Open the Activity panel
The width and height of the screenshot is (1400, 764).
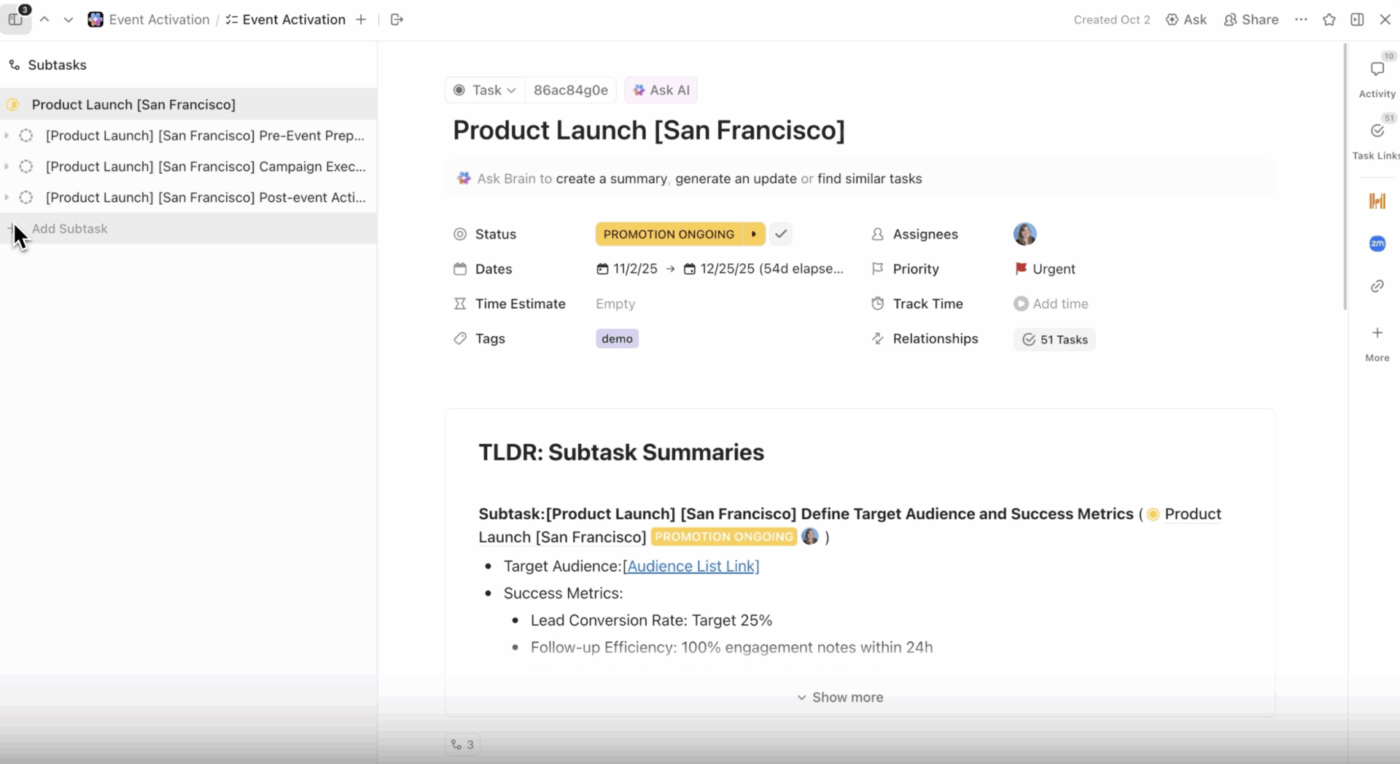coord(1377,77)
